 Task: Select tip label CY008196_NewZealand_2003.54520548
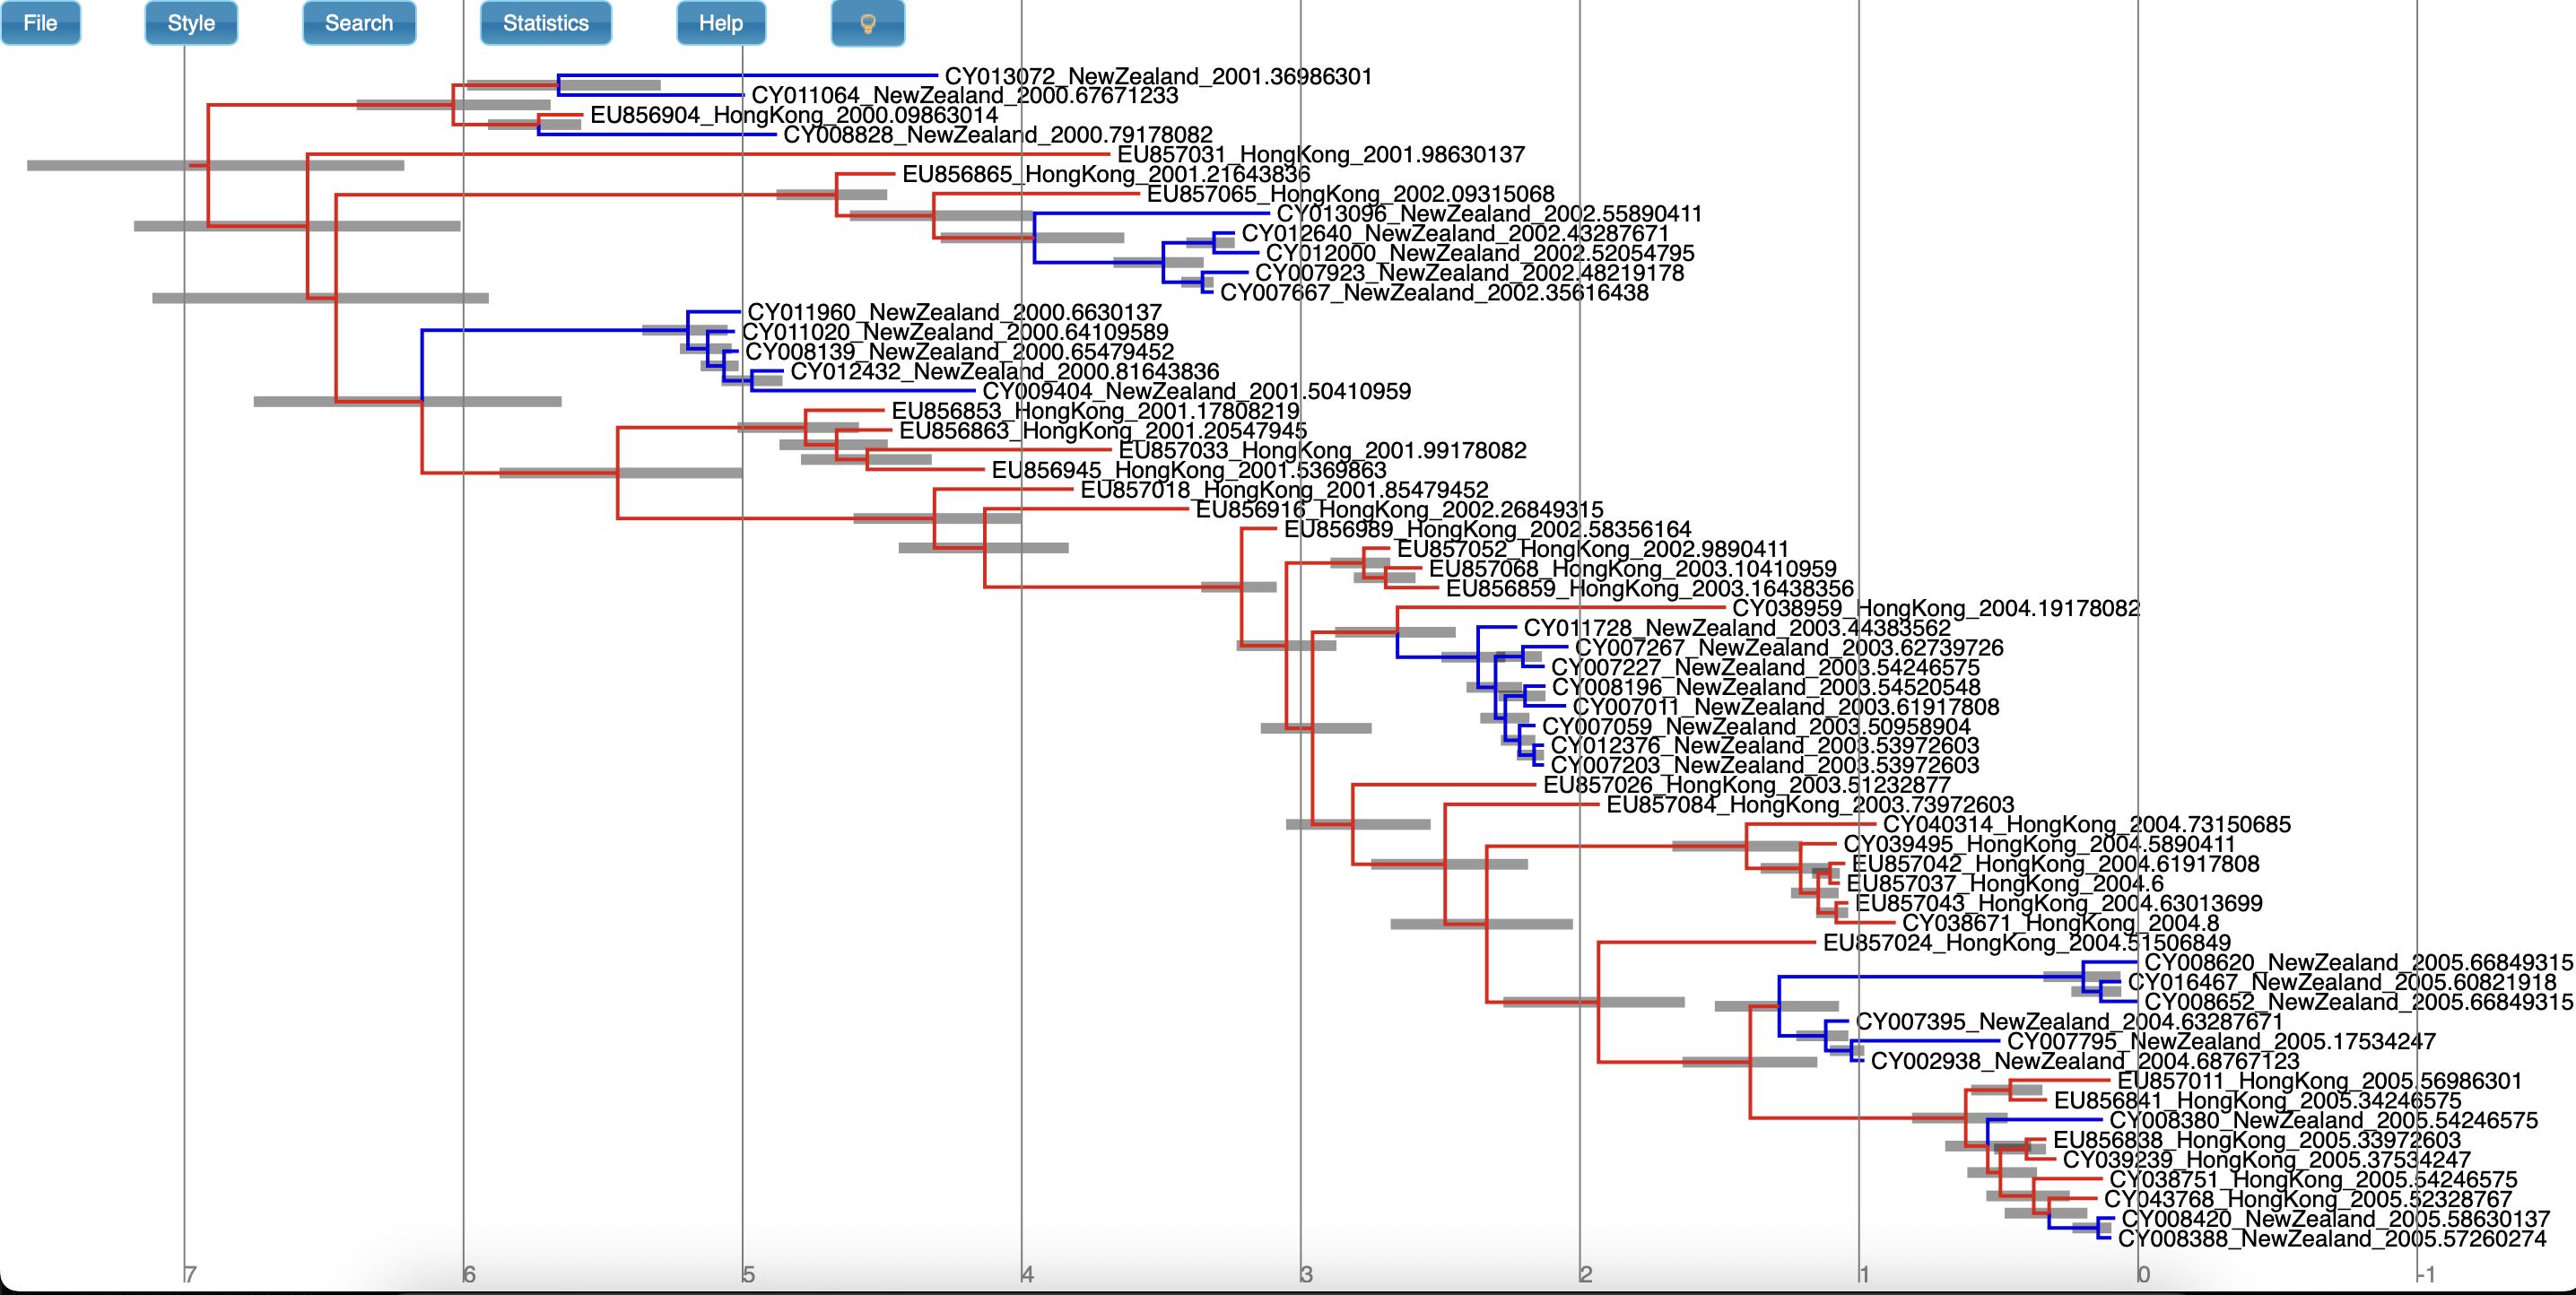[1766, 687]
